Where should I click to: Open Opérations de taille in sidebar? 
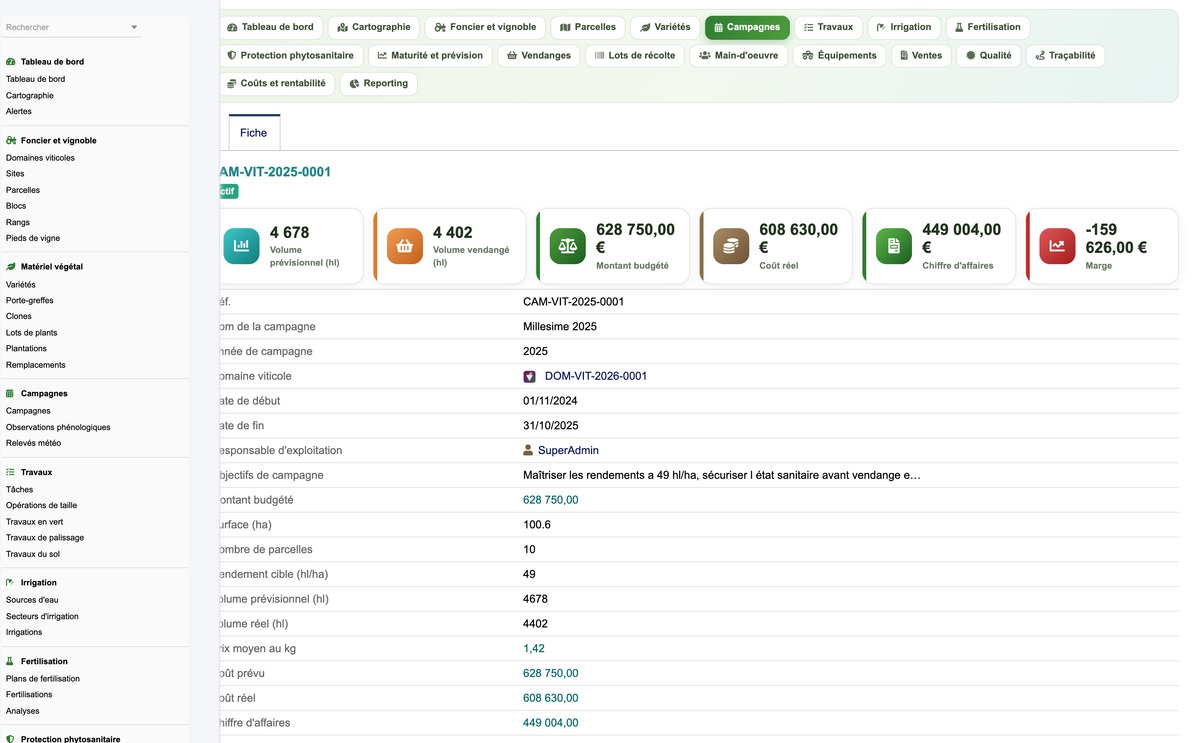tap(41, 506)
